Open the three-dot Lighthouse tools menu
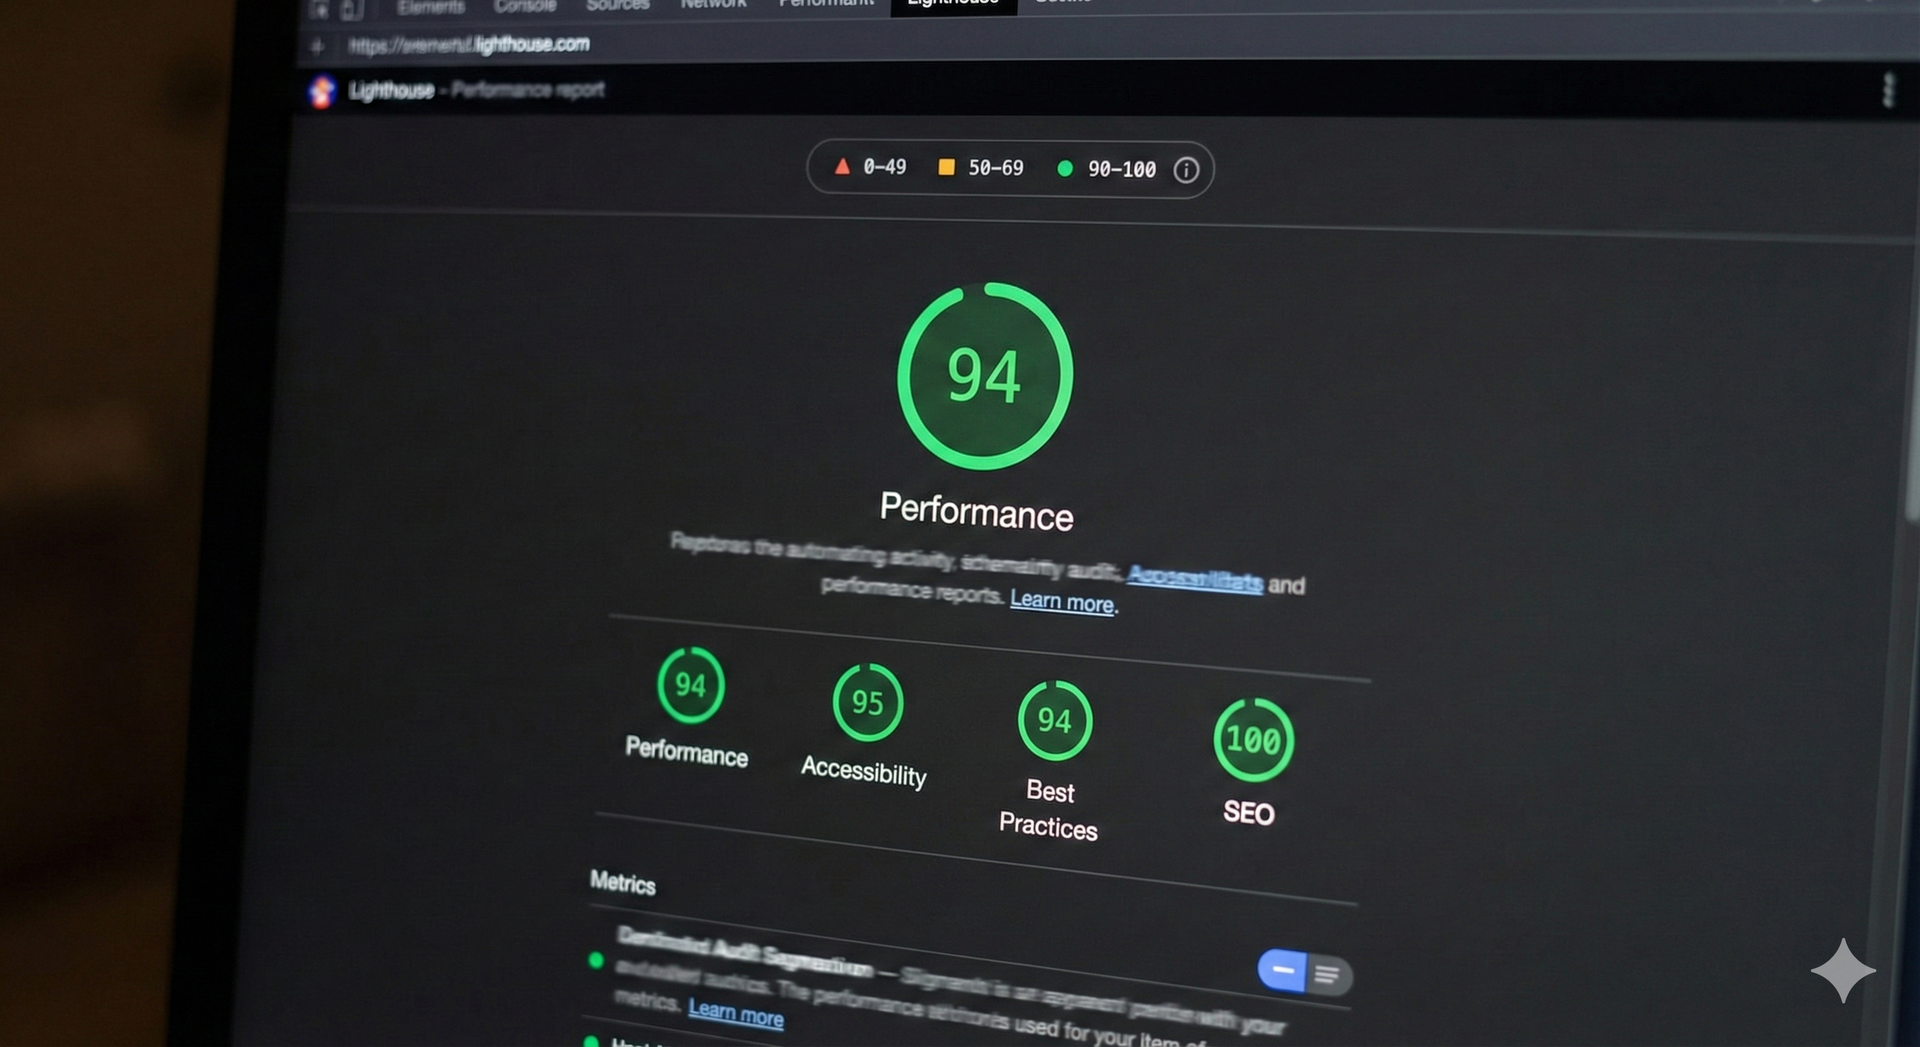Image resolution: width=1920 pixels, height=1047 pixels. click(1887, 90)
